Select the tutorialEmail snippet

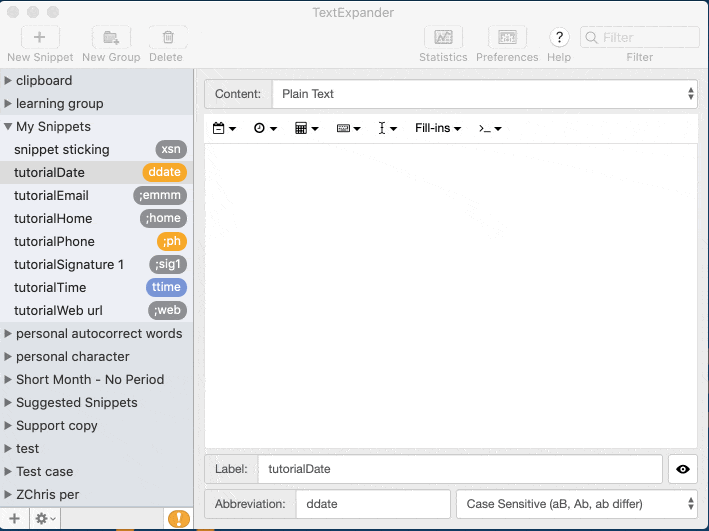96,195
